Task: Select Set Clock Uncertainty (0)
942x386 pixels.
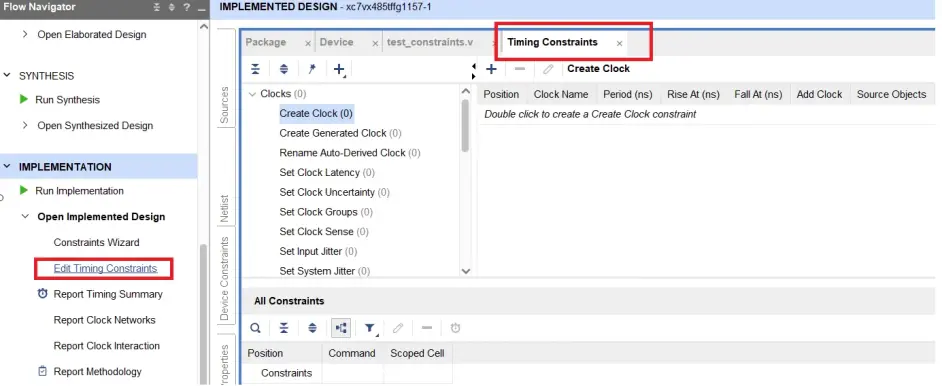Action: 335,192
